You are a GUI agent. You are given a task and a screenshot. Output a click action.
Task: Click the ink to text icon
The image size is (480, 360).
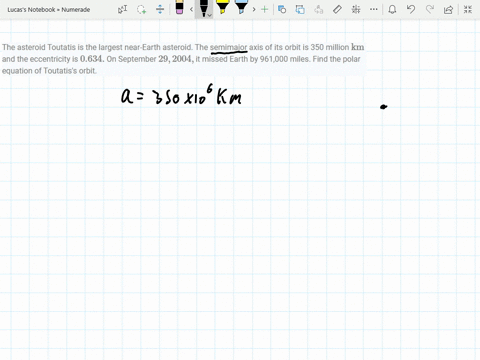coord(319,9)
